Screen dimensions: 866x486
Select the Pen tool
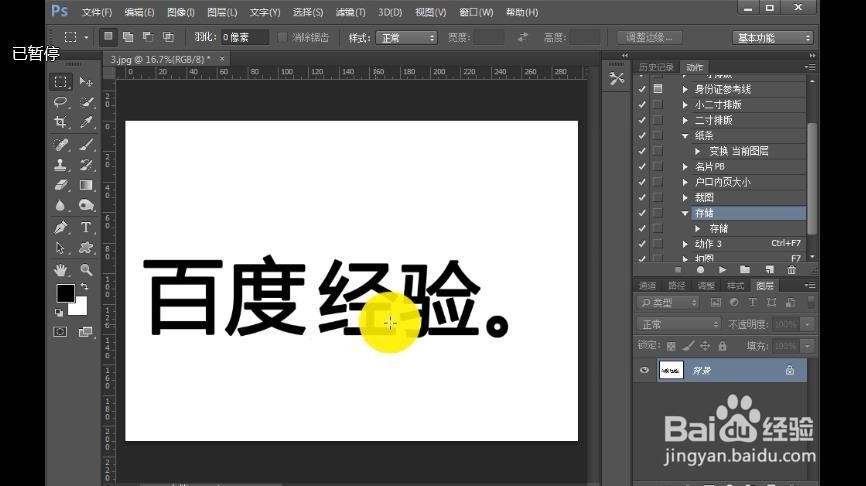tap(61, 228)
